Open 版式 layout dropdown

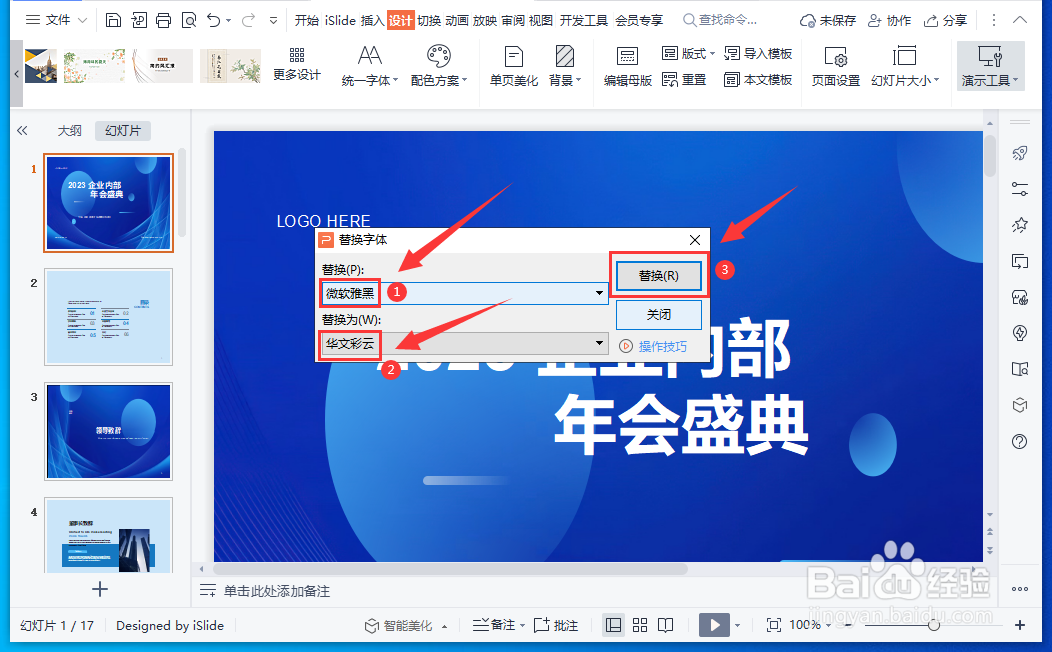click(688, 54)
